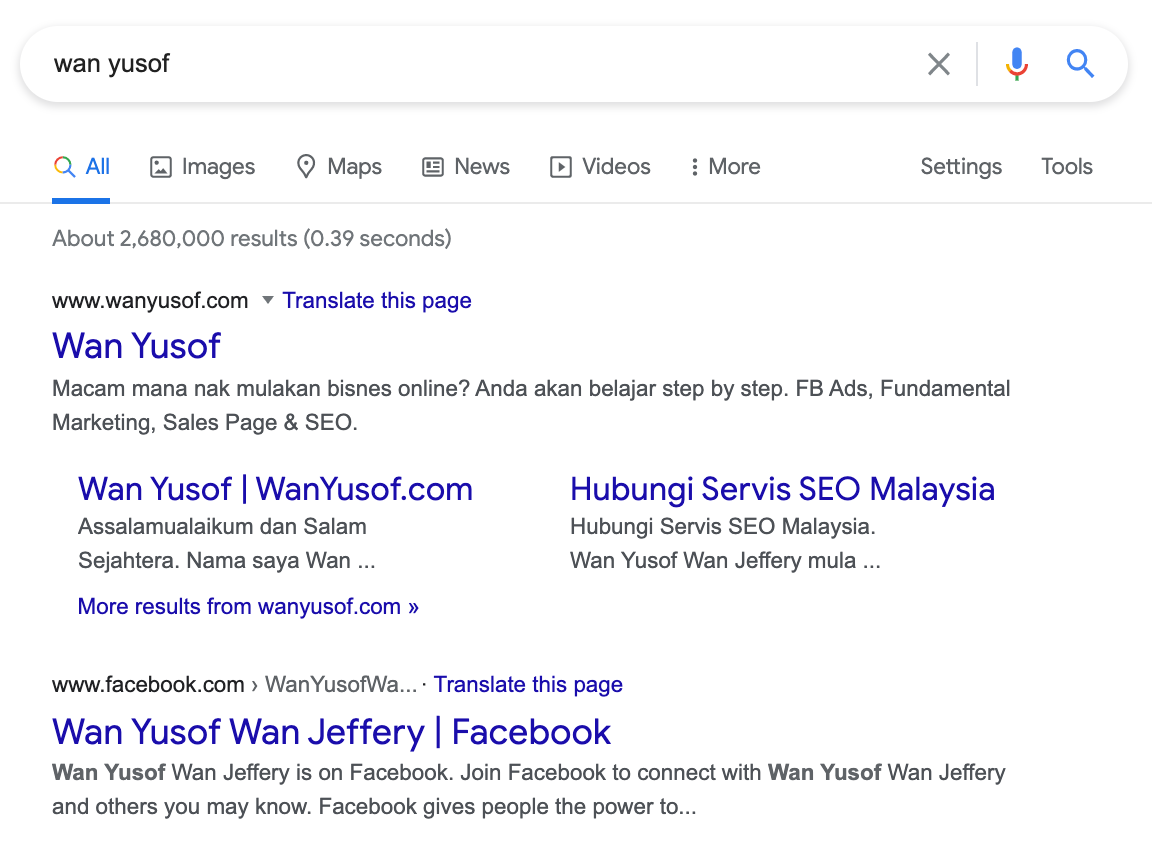Click the 'About 2,680,000 results' stats text
The width and height of the screenshot is (1152, 856).
point(252,238)
